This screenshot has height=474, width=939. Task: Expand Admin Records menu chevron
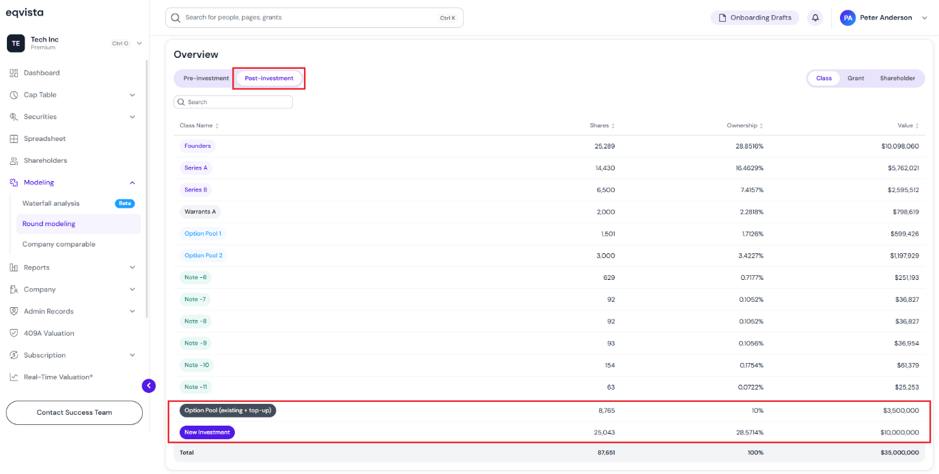click(x=132, y=311)
